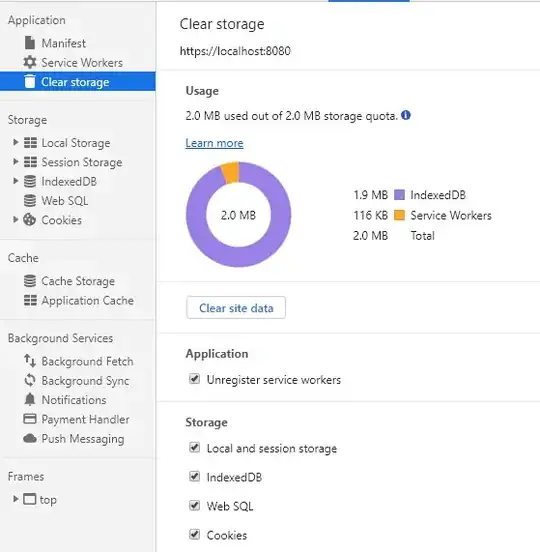Click the Clear storage trash icon

click(30, 81)
